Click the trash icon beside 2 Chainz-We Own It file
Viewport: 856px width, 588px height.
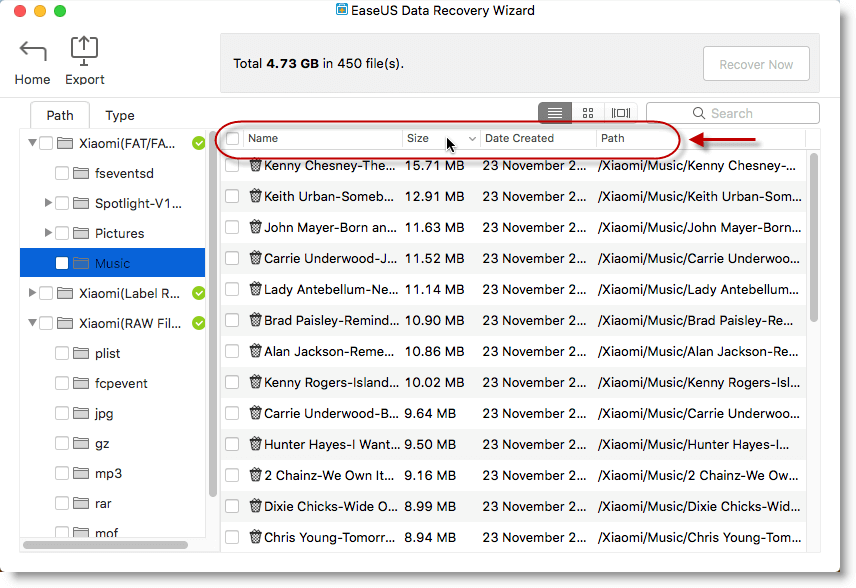pyautogui.click(x=255, y=475)
